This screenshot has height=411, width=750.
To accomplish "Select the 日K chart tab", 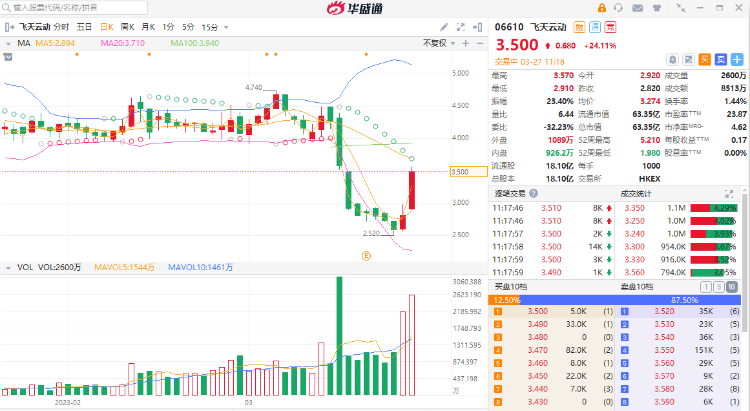I will point(107,27).
